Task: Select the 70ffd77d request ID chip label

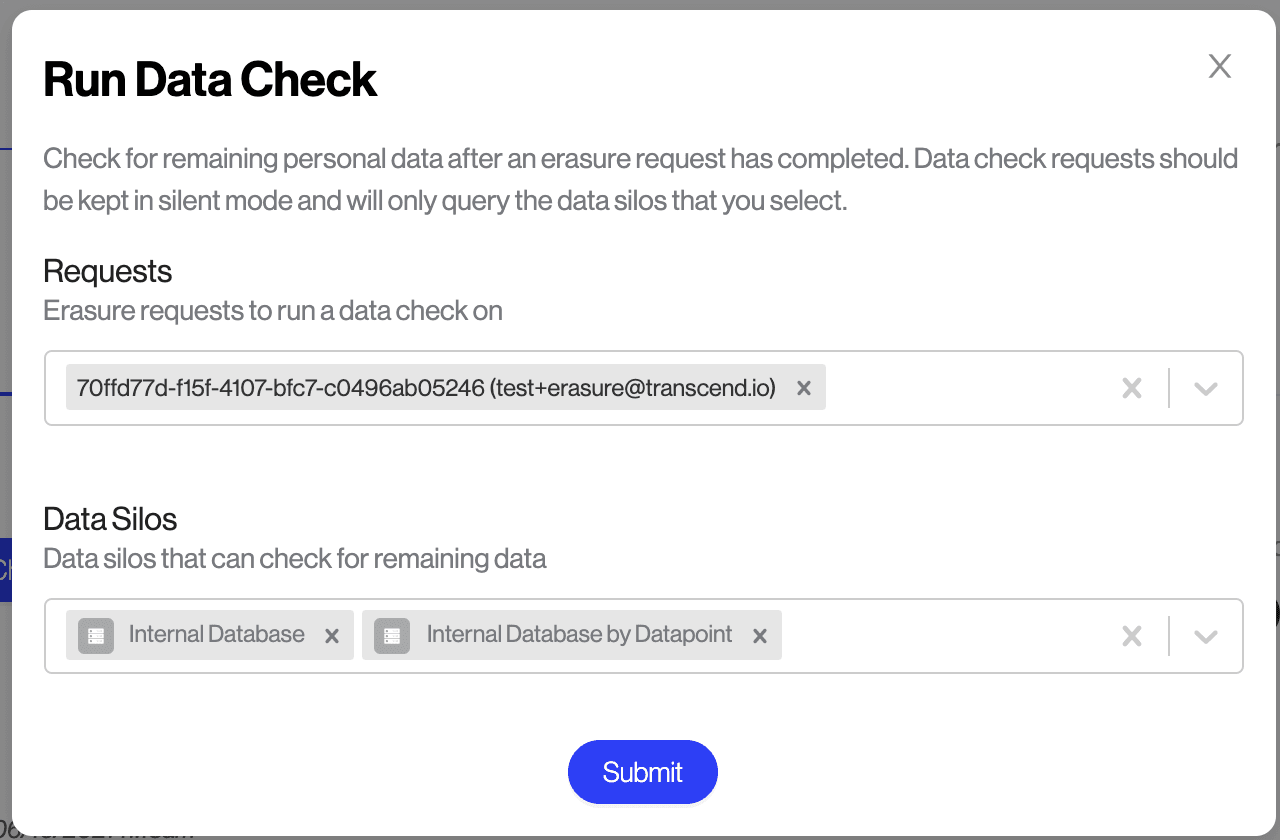Action: [x=426, y=388]
